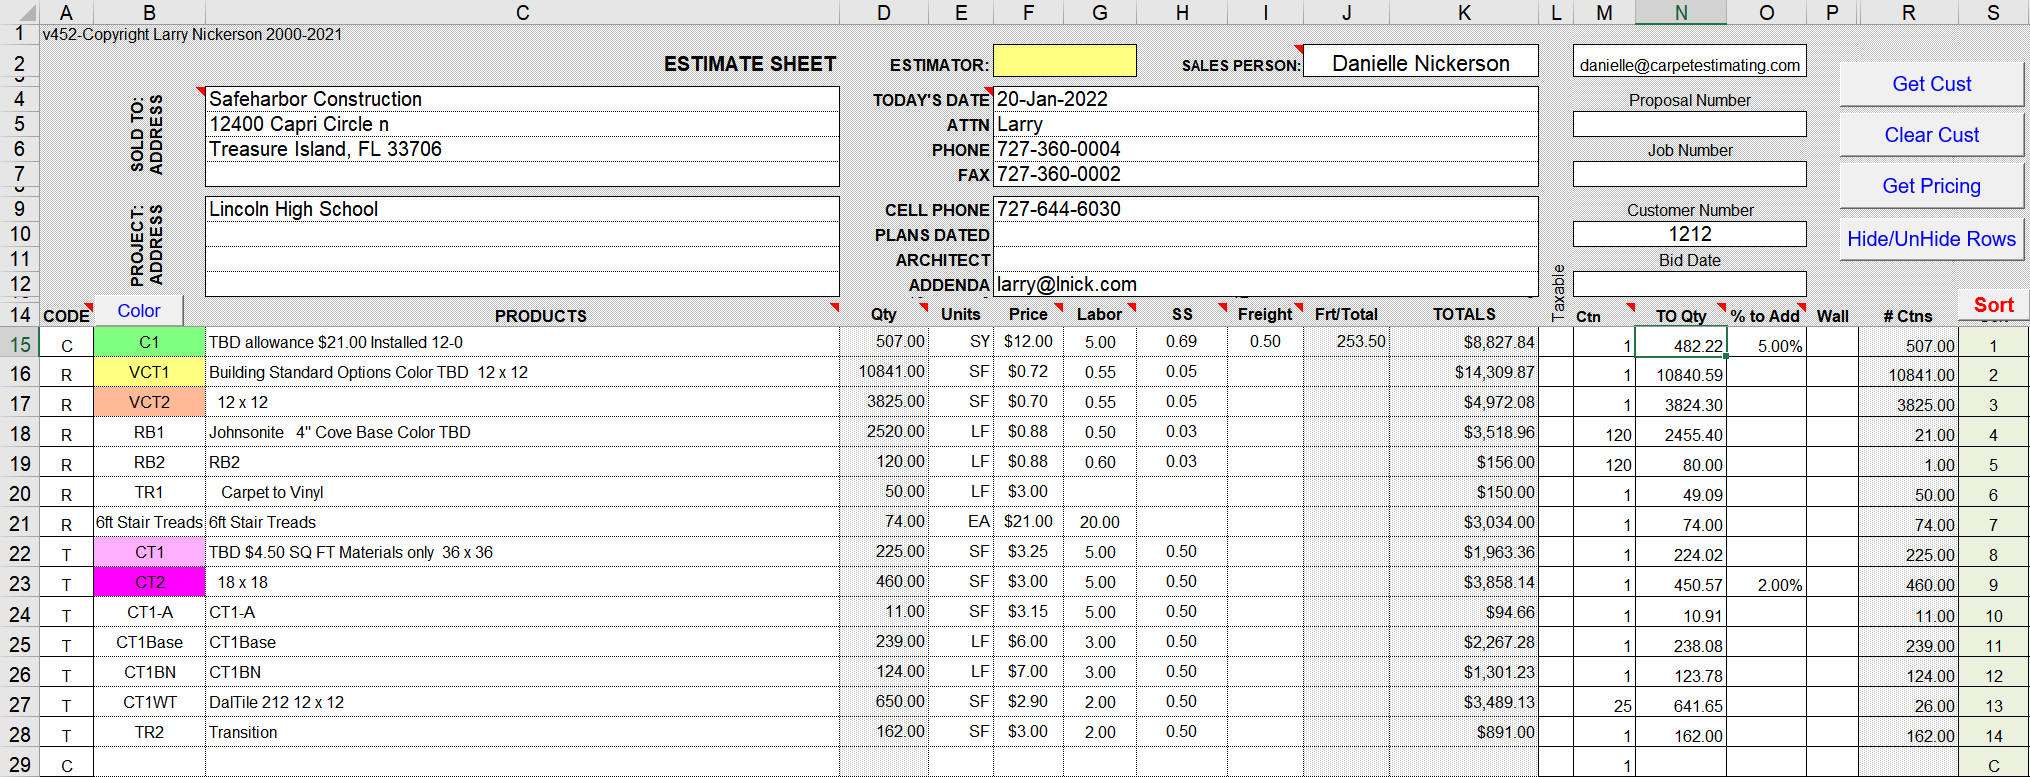Click the Danielle Nickerson sales person cell
The height and width of the screenshot is (777, 2030).
pyautogui.click(x=1420, y=63)
